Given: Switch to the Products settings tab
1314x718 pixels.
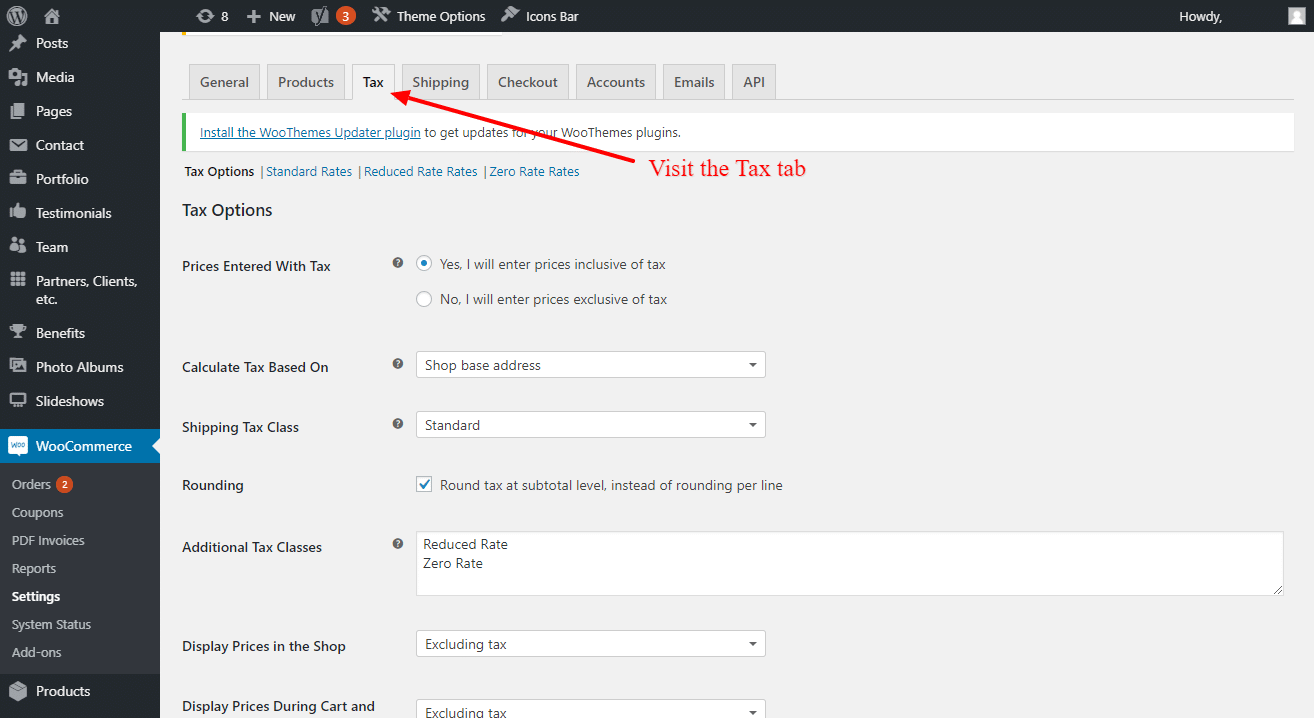Looking at the screenshot, I should (306, 82).
